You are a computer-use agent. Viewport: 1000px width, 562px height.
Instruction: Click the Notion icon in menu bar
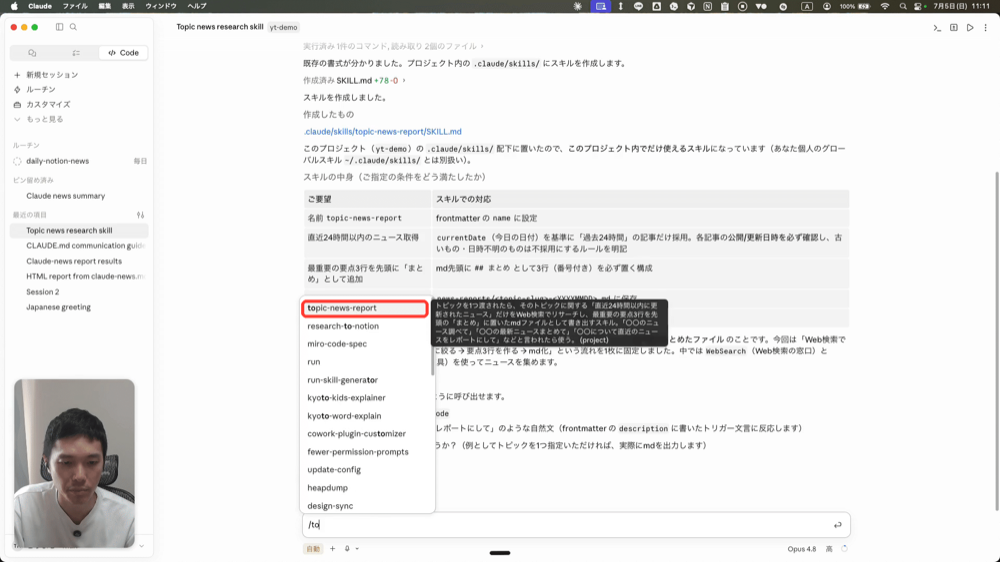click(707, 6)
